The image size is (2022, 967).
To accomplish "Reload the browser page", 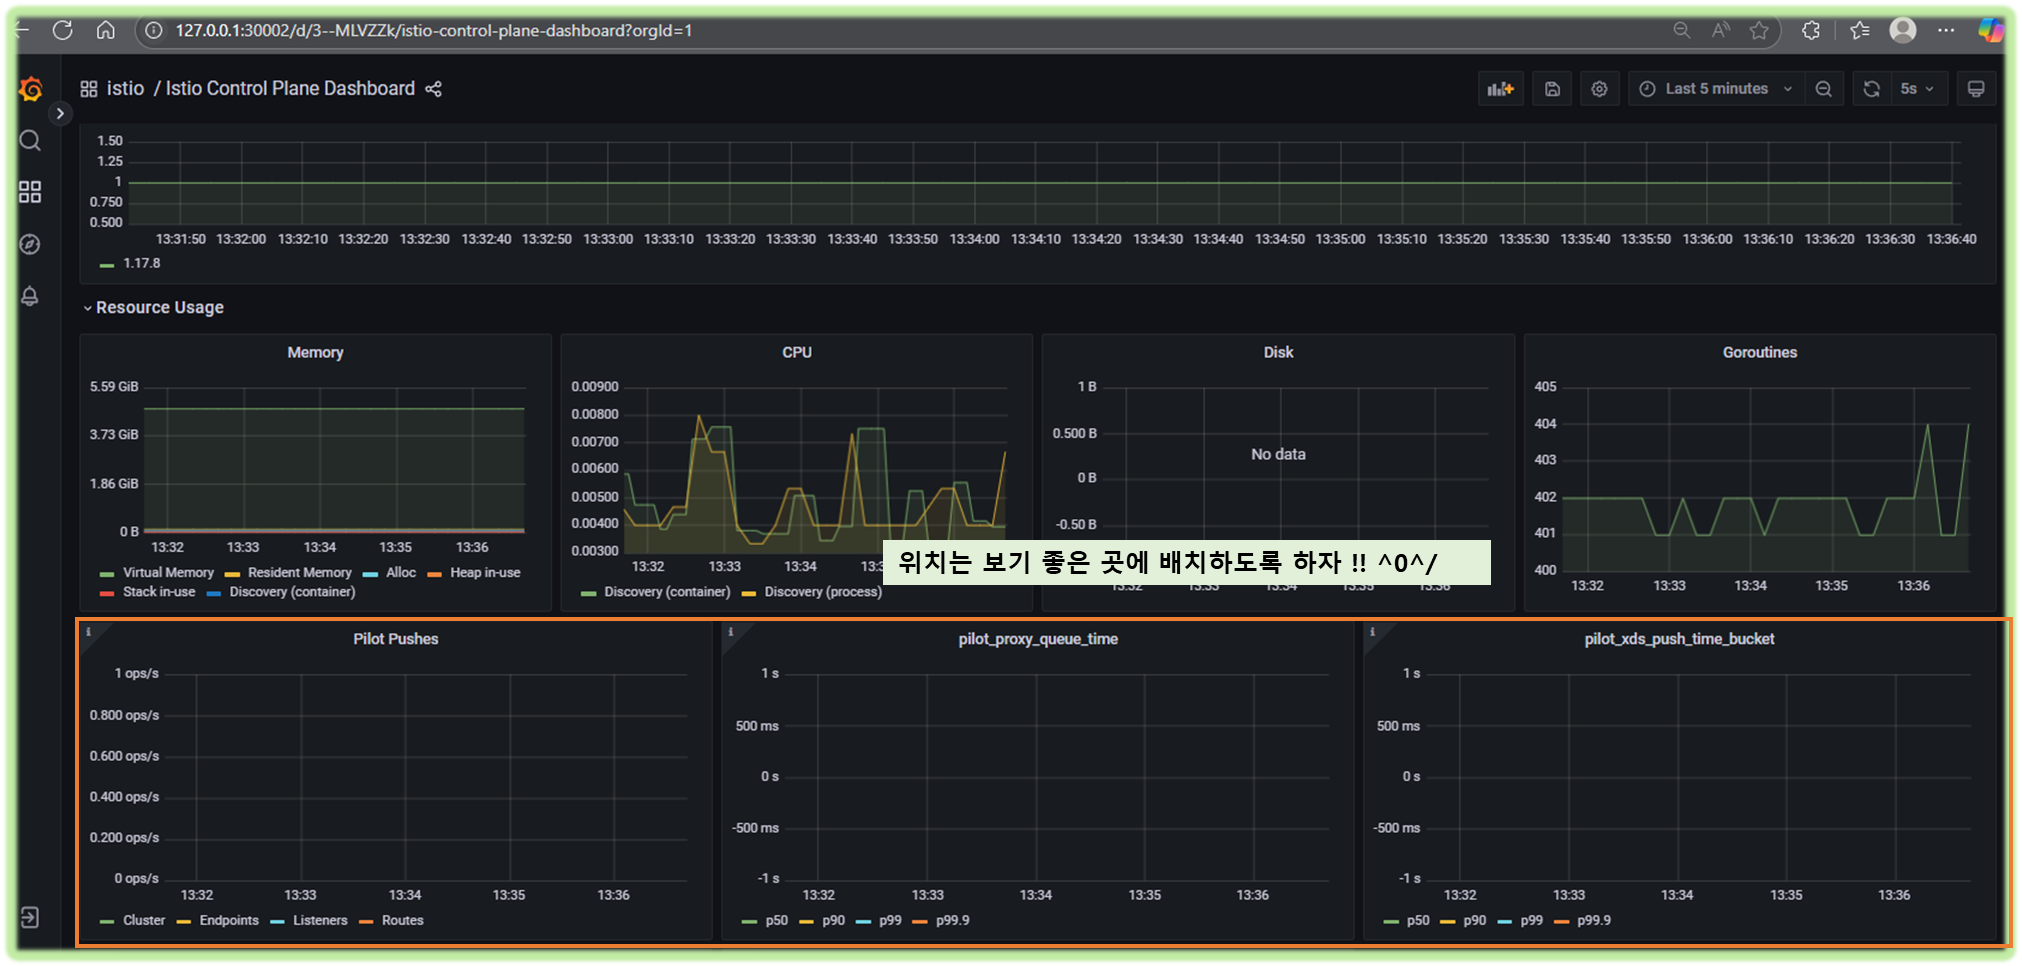I will pos(62,30).
